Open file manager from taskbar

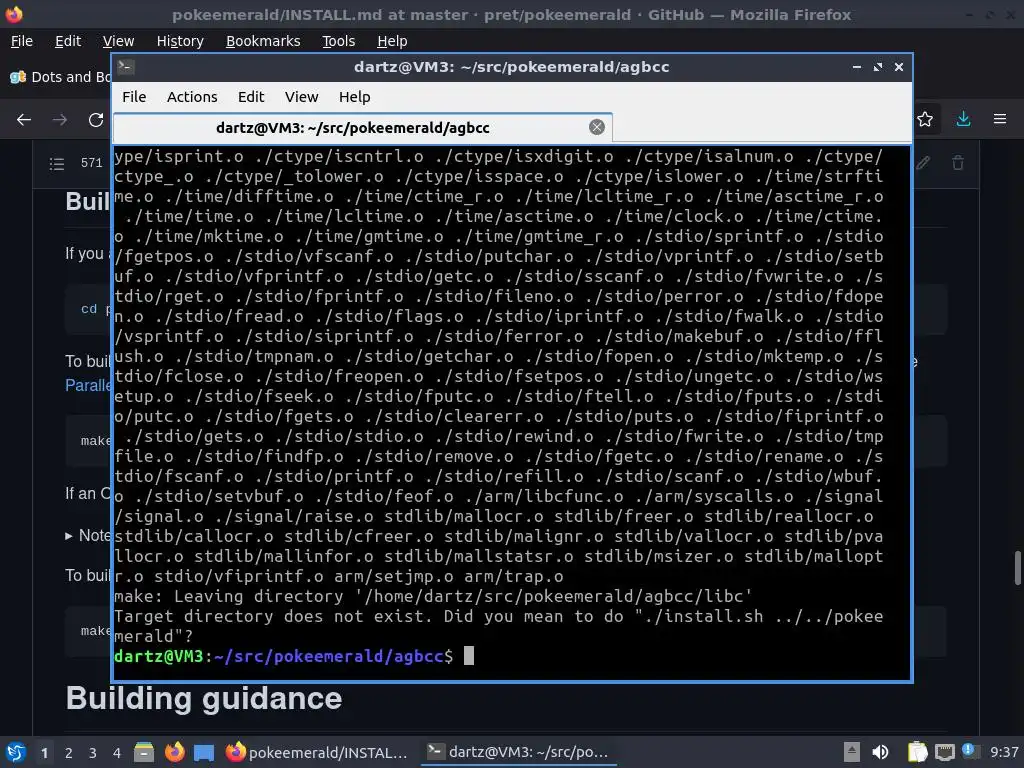pyautogui.click(x=144, y=752)
